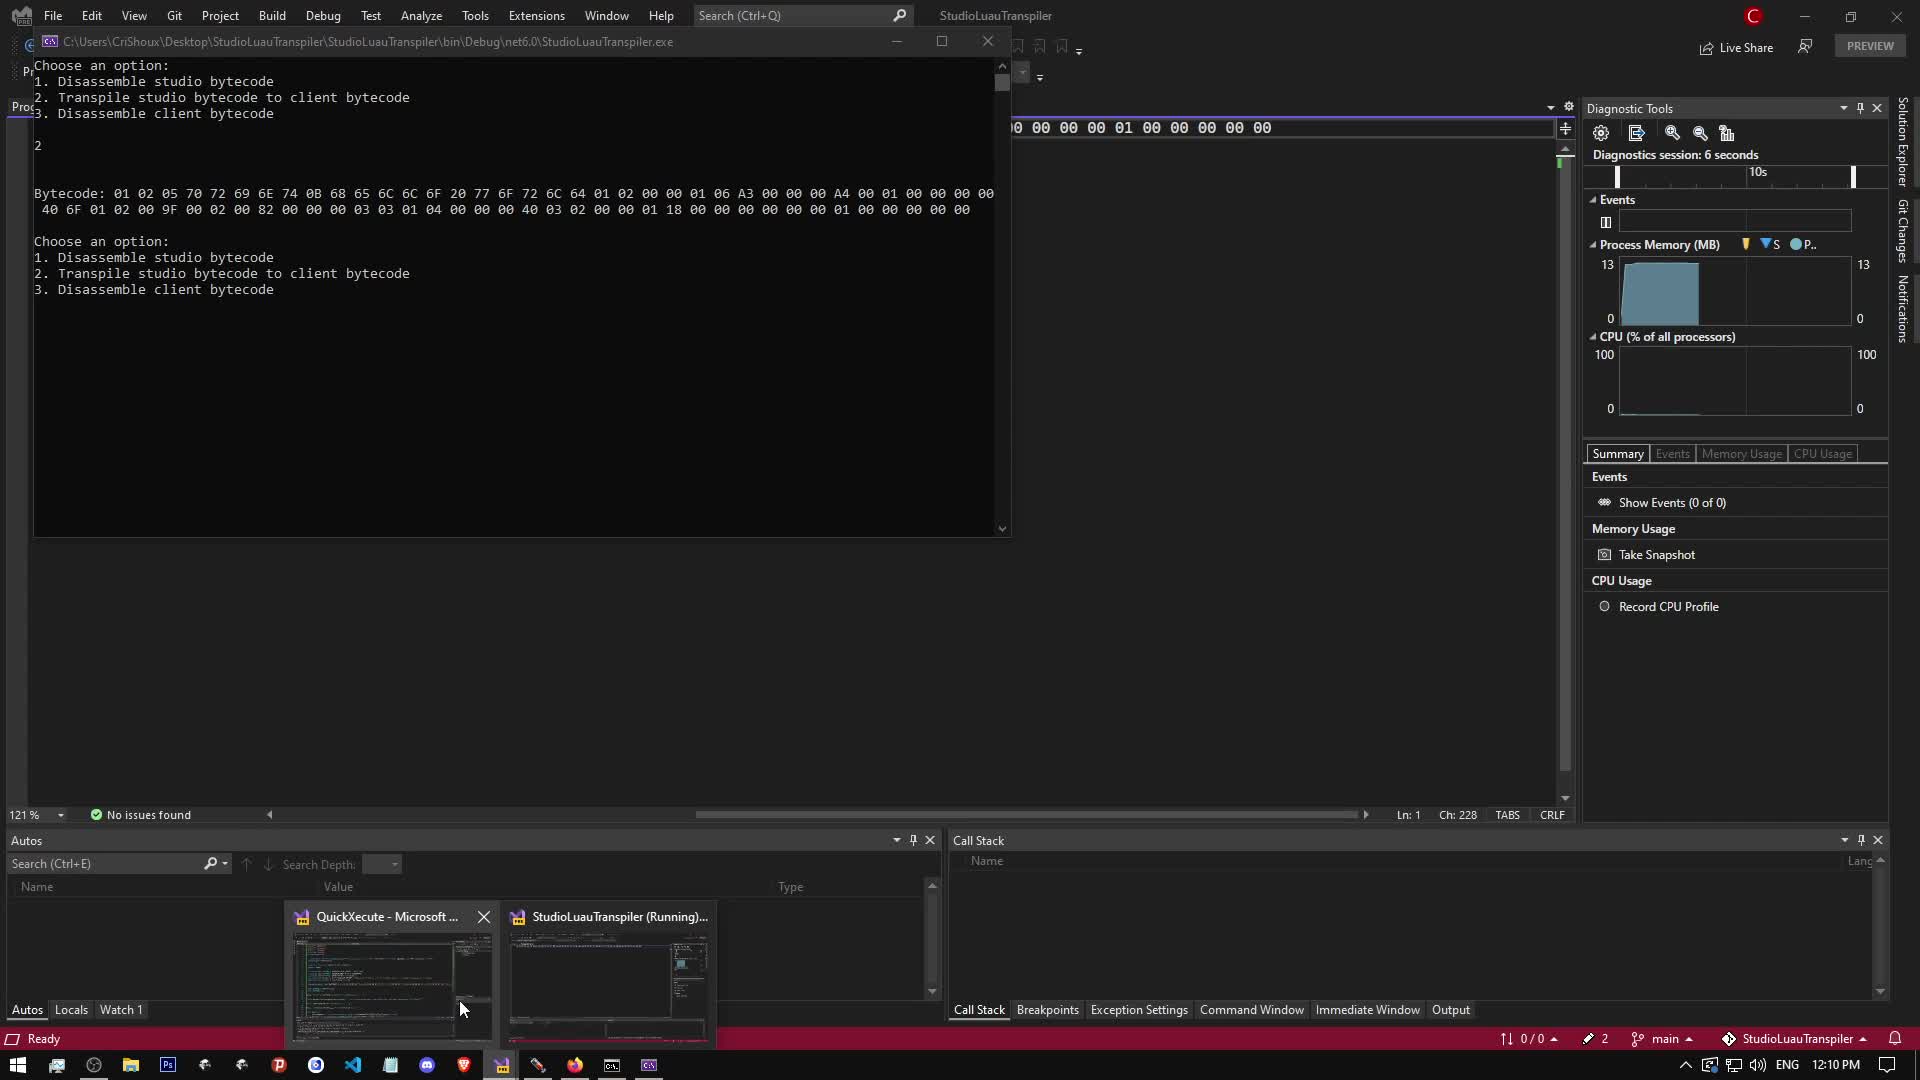Take a memory snapshot
This screenshot has width=1920, height=1080.
click(x=1656, y=555)
